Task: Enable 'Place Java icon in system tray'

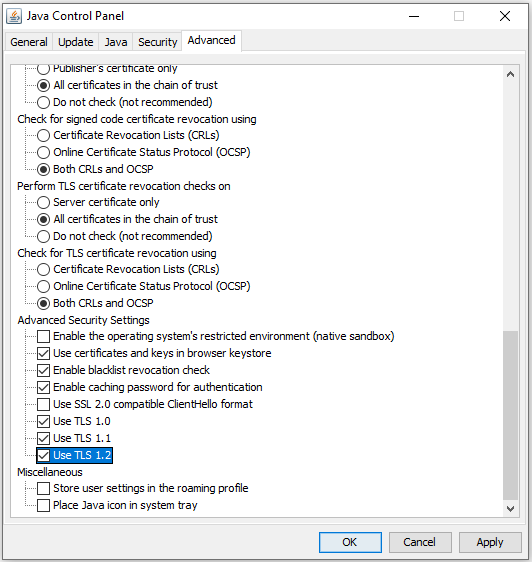Action: coord(43,505)
